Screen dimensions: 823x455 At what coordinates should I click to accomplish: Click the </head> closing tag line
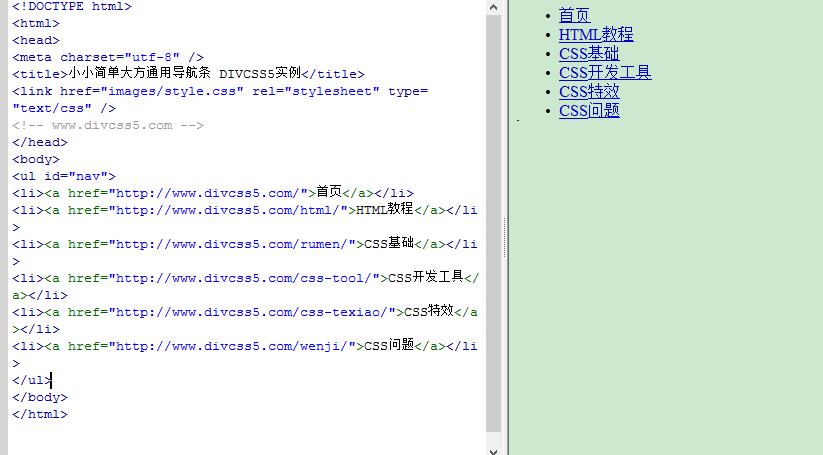40,142
